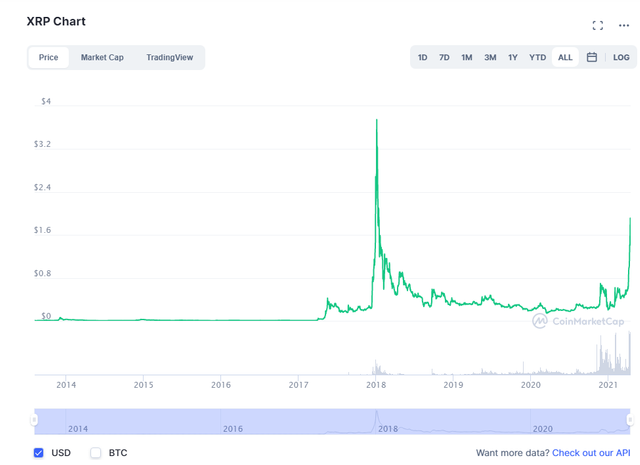Switch to the Price tab
This screenshot has width=640, height=465.
(49, 57)
